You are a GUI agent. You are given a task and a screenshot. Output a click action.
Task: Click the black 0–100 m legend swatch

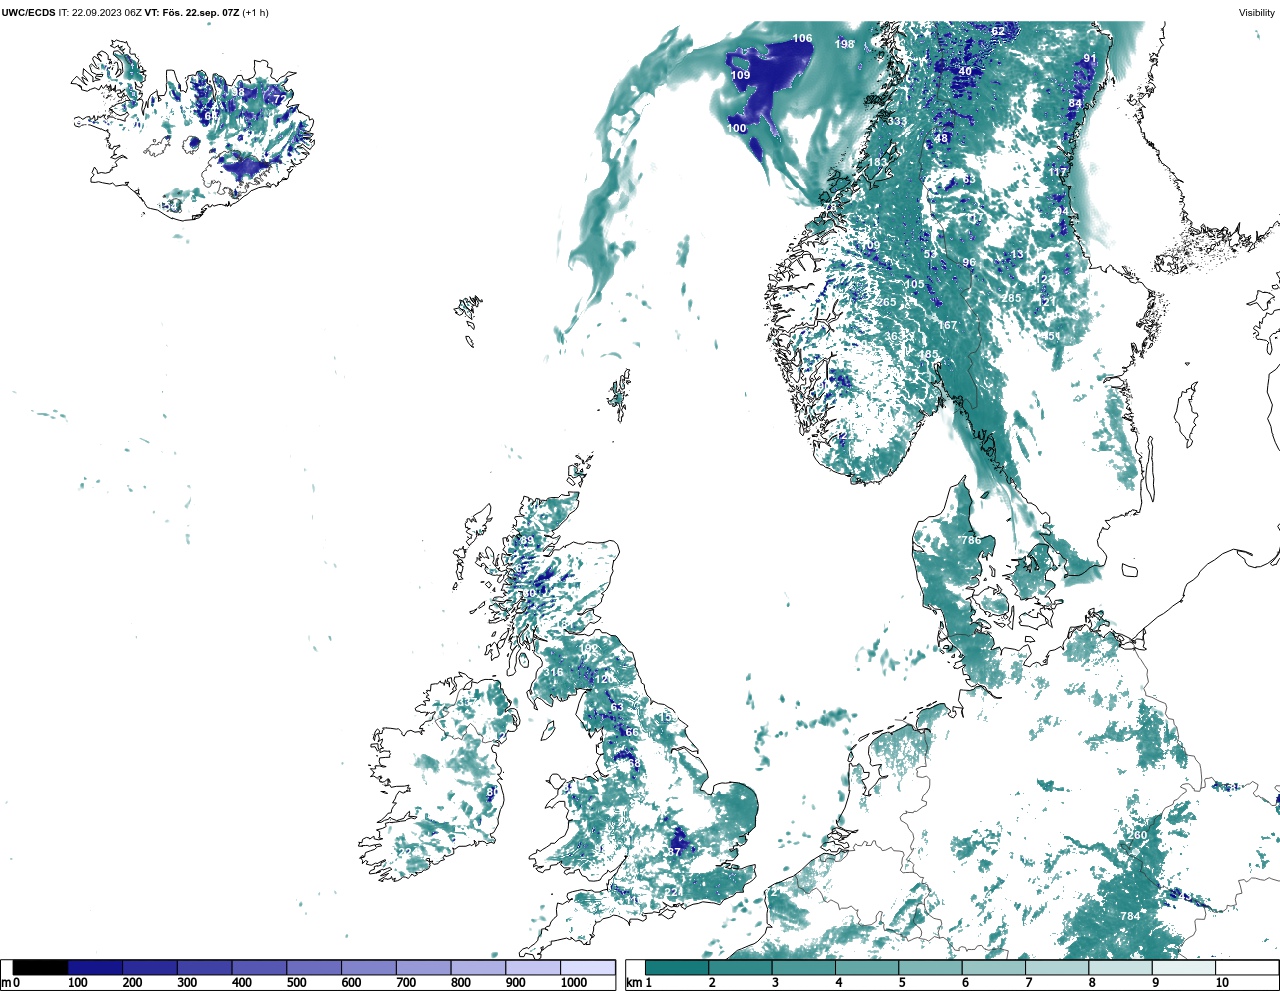pos(41,967)
